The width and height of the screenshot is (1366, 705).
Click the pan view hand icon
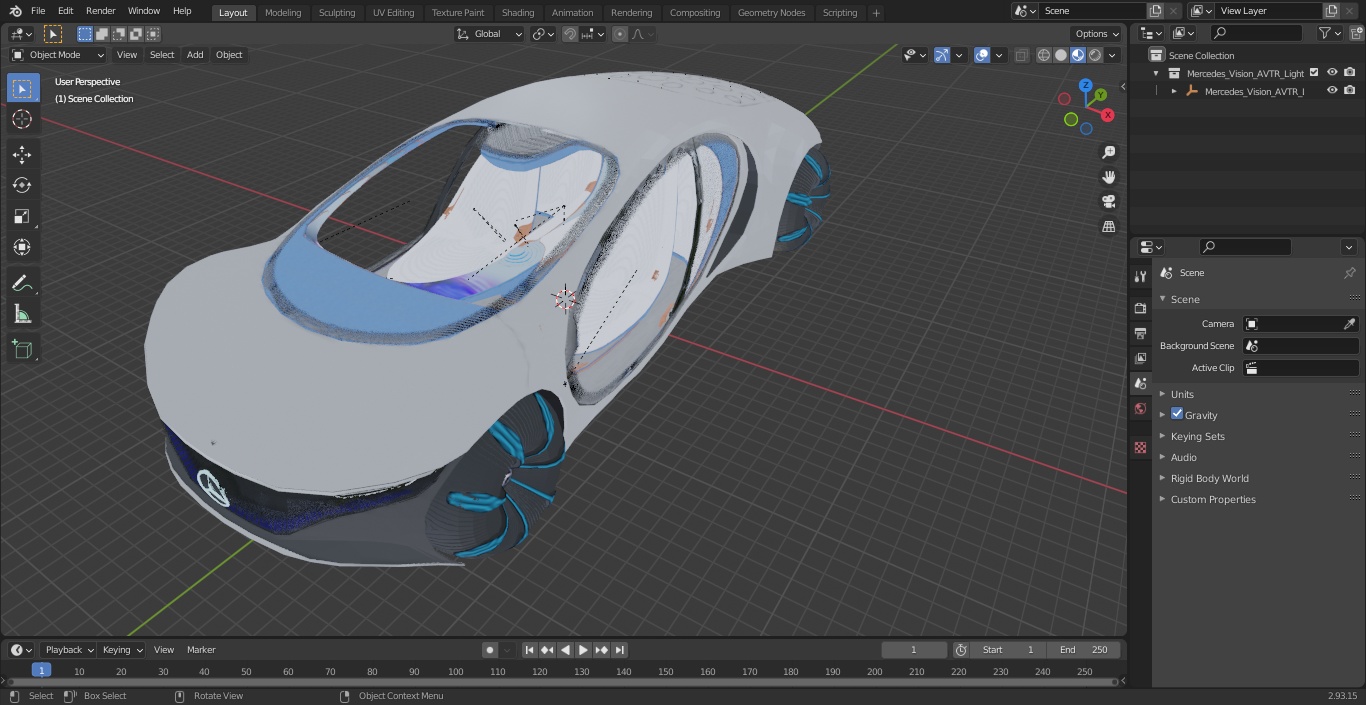1108,177
